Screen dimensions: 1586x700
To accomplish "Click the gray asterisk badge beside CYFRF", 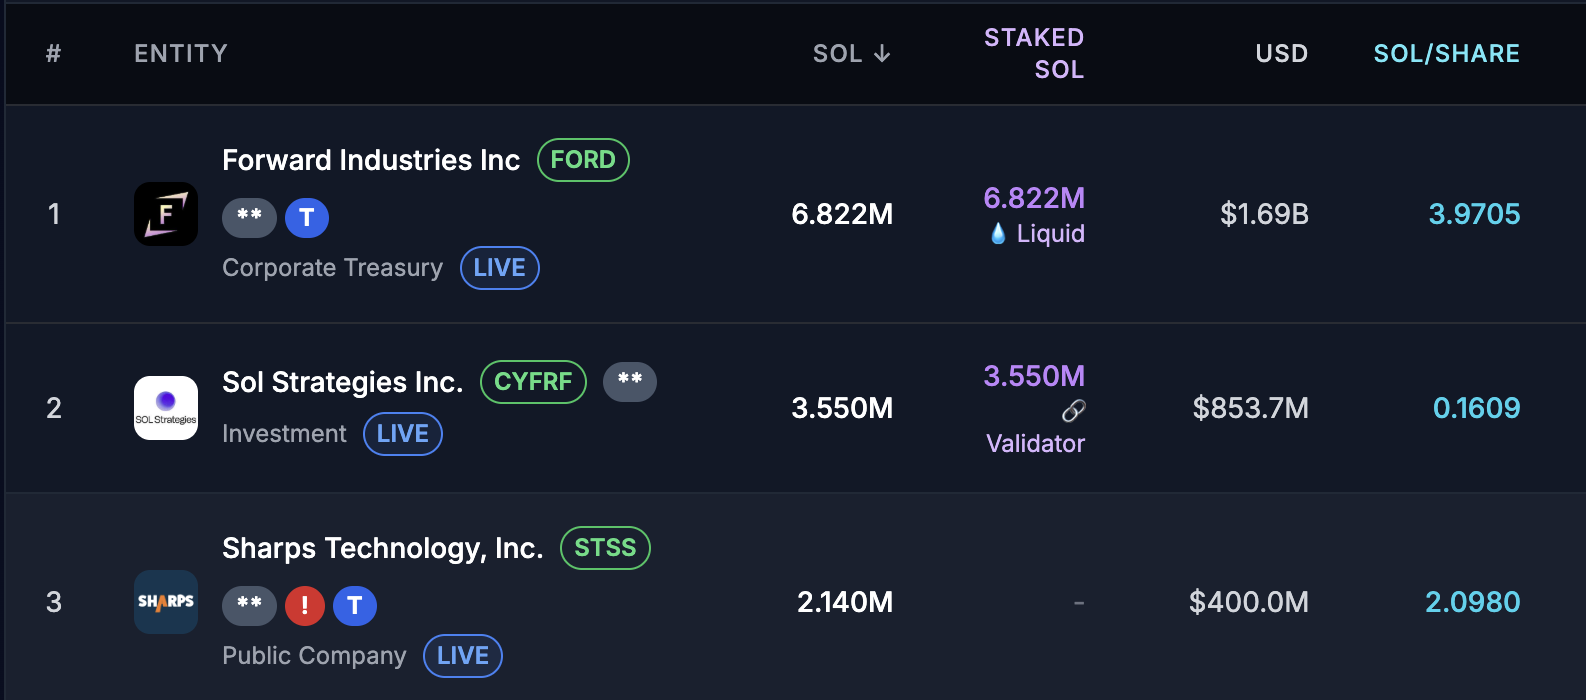I will pos(630,381).
